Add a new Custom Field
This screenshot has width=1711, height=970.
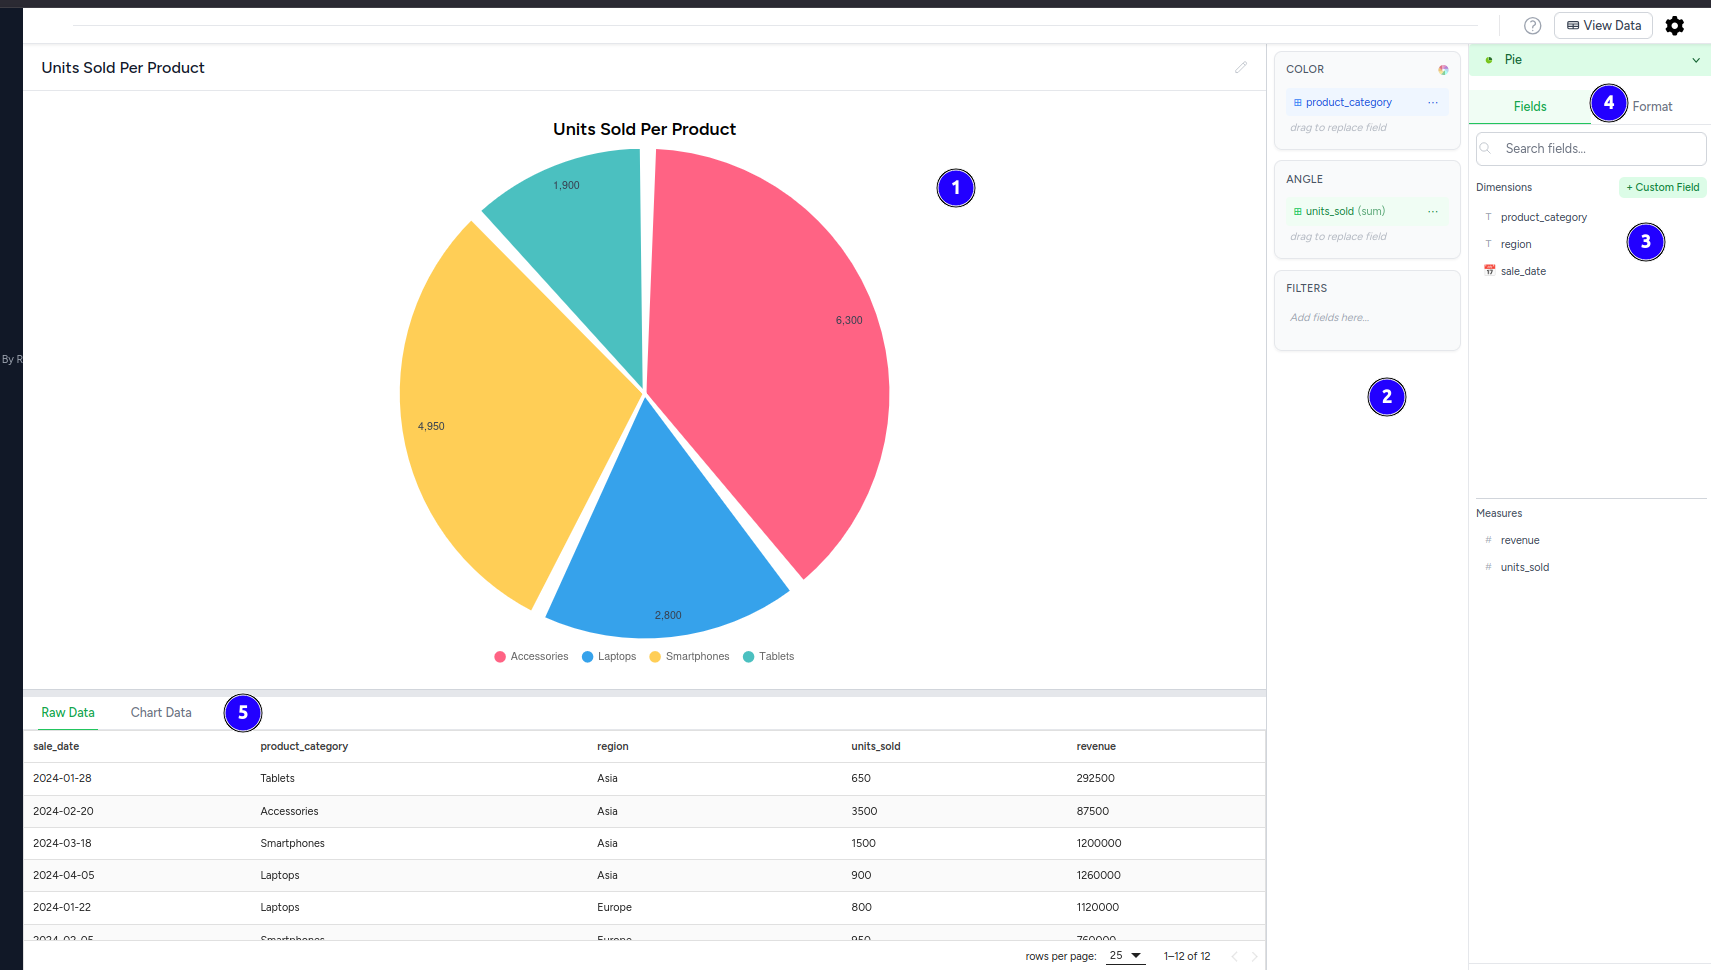tap(1662, 188)
